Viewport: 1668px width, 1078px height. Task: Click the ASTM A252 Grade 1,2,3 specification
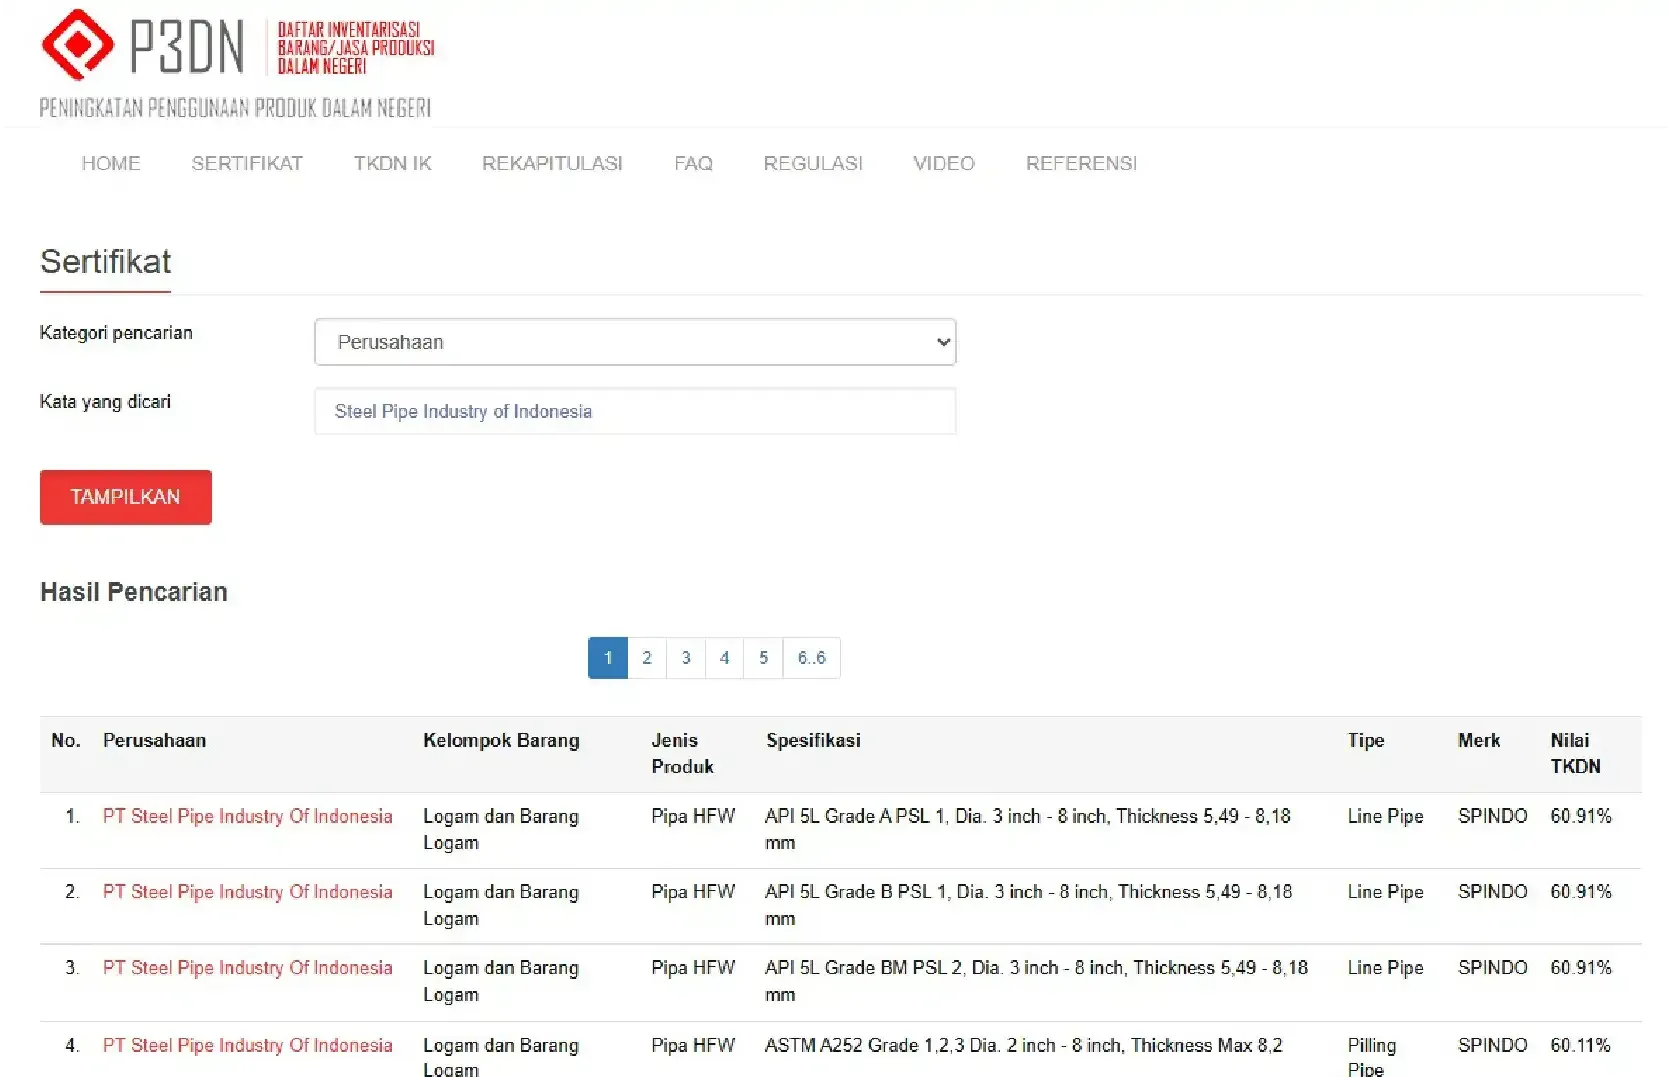[1024, 1045]
